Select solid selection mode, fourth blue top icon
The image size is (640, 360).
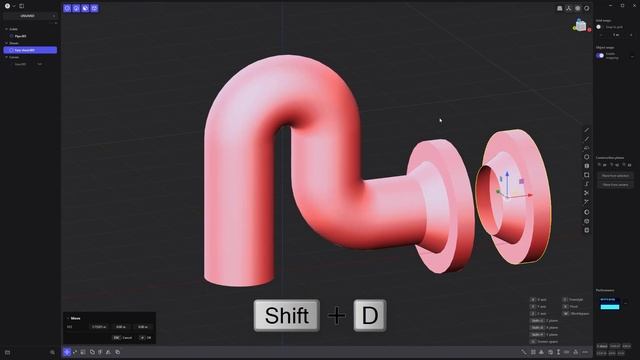(x=94, y=8)
